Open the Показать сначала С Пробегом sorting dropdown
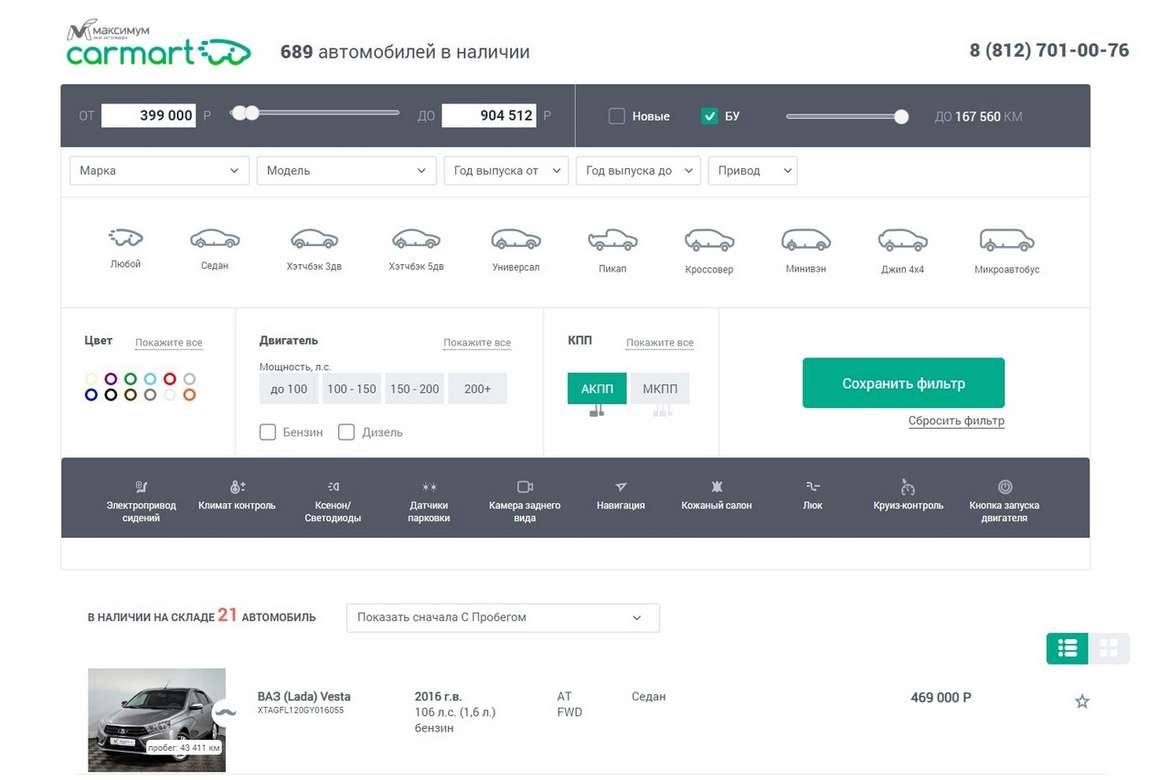The height and width of the screenshot is (780, 1170). (502, 618)
